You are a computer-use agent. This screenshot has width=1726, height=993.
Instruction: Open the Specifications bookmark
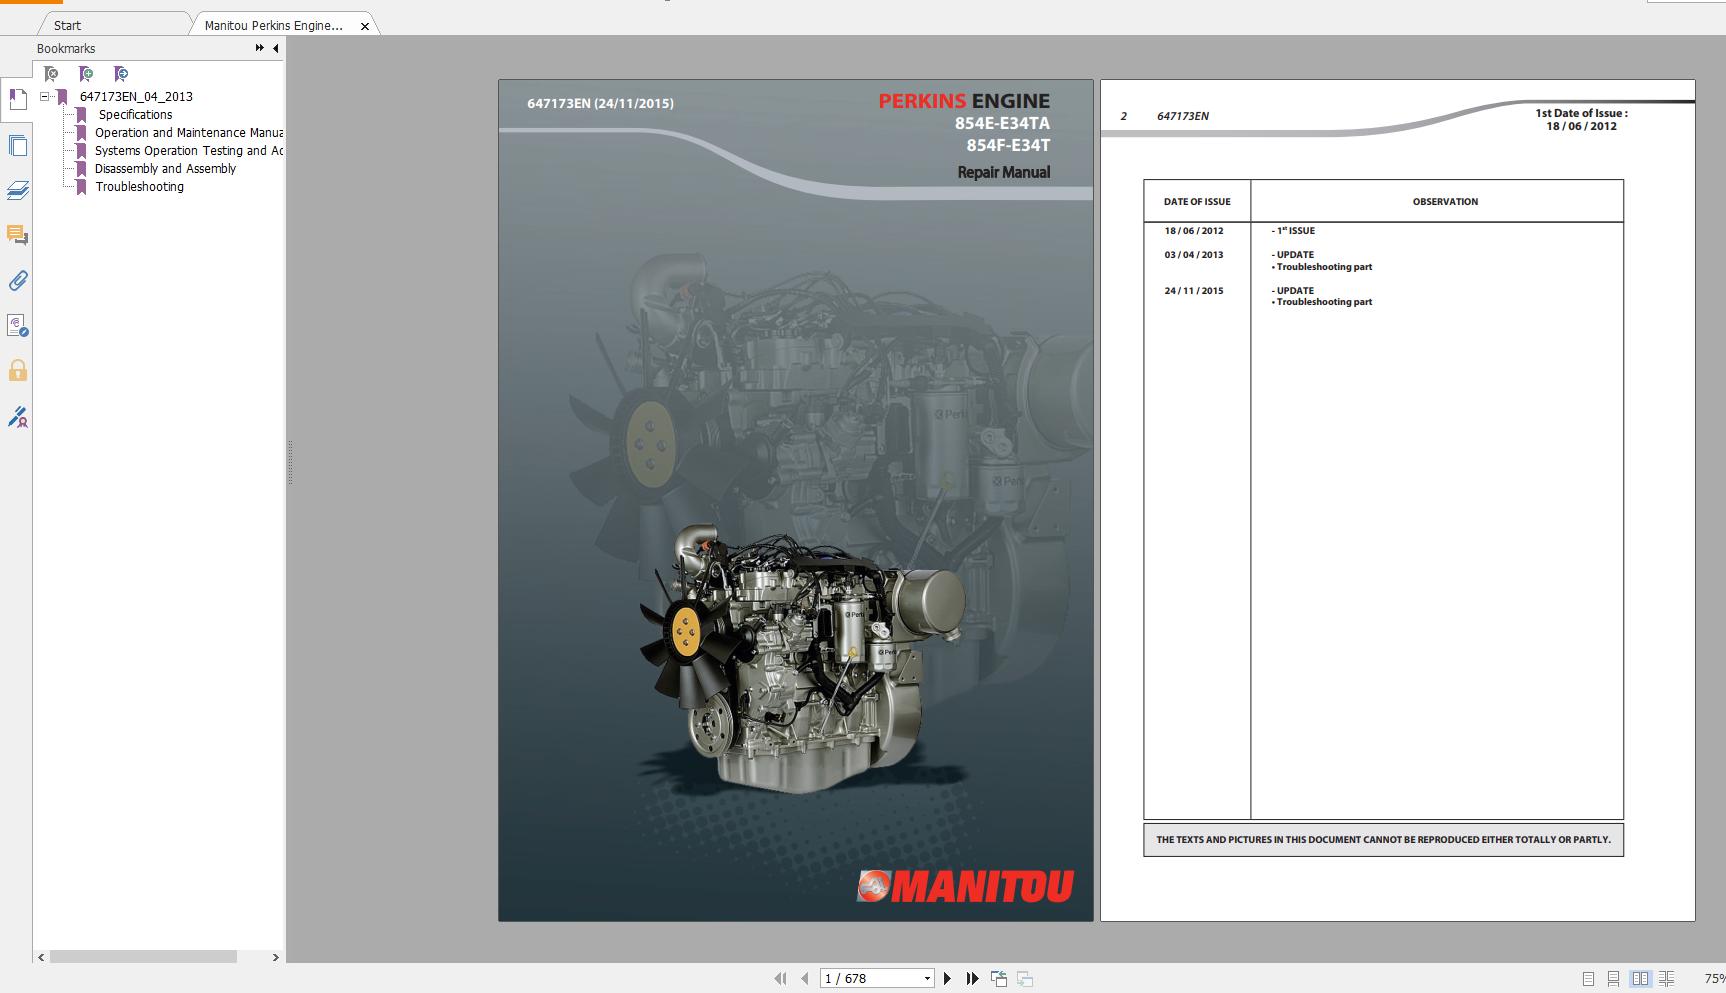(133, 114)
